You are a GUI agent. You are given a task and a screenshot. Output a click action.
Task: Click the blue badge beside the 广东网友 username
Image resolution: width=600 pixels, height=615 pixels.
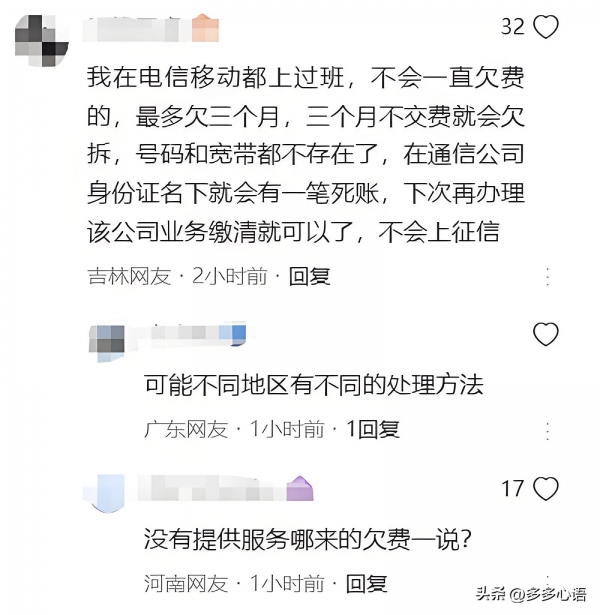(233, 333)
